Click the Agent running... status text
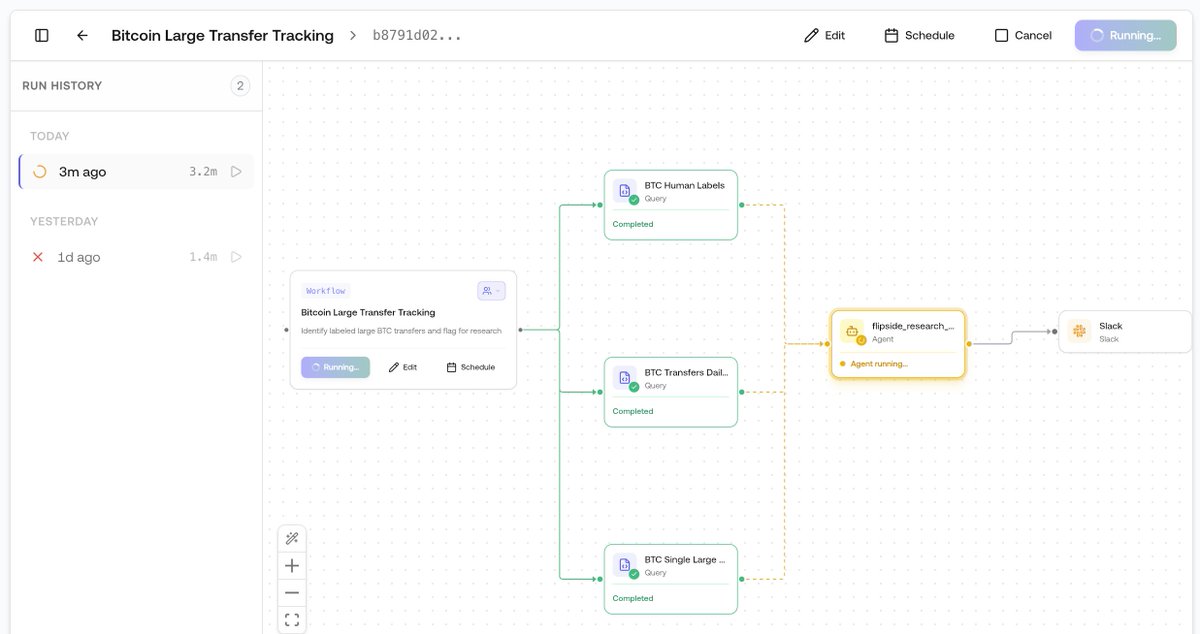Image resolution: width=1200 pixels, height=634 pixels. (x=879, y=364)
